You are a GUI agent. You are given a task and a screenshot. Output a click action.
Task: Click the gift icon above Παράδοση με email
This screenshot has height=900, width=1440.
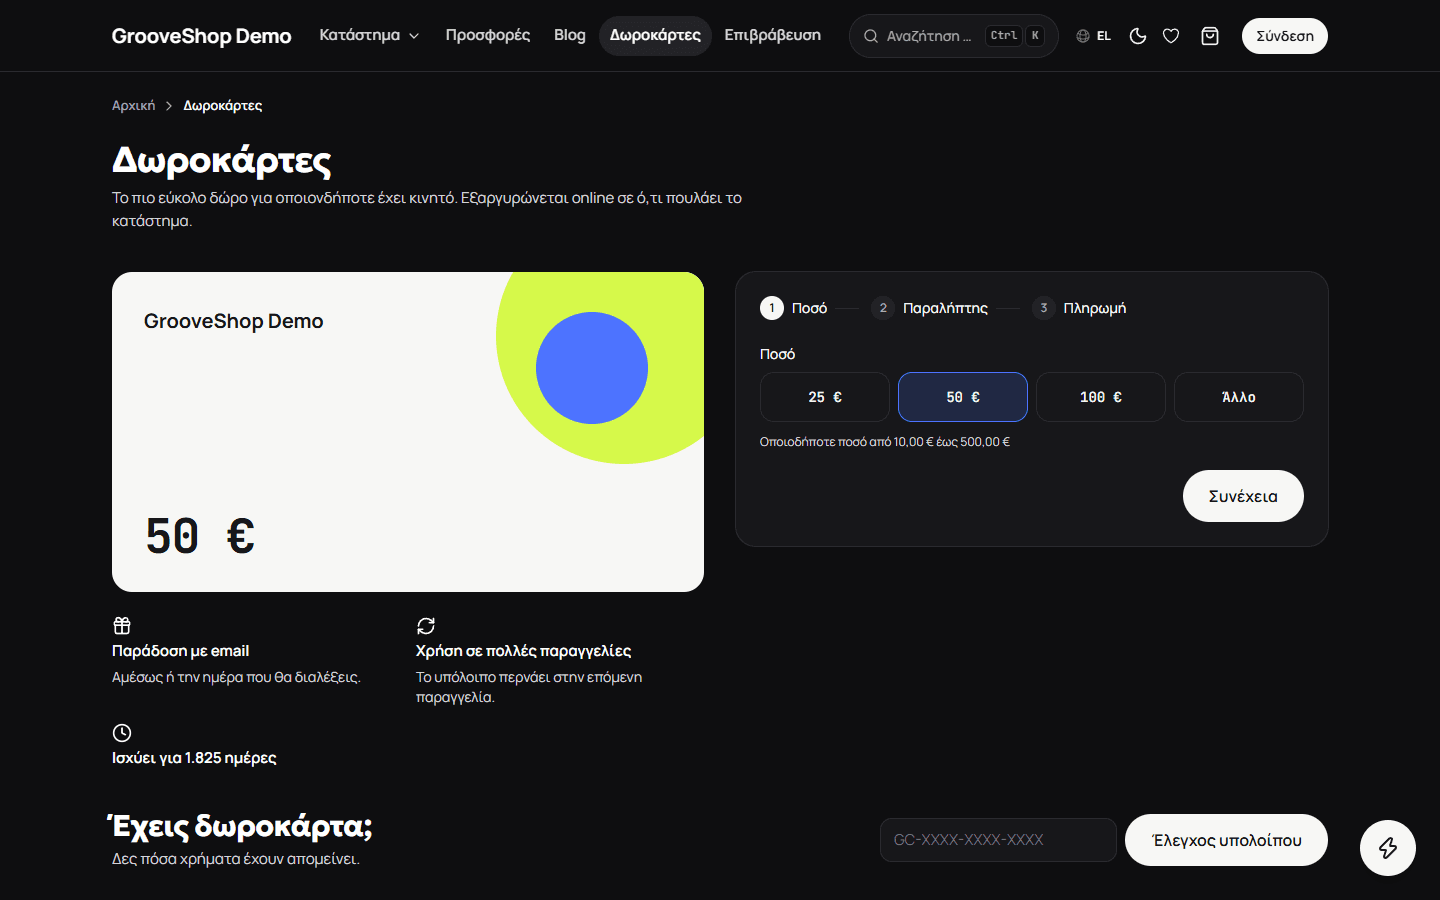coord(122,626)
